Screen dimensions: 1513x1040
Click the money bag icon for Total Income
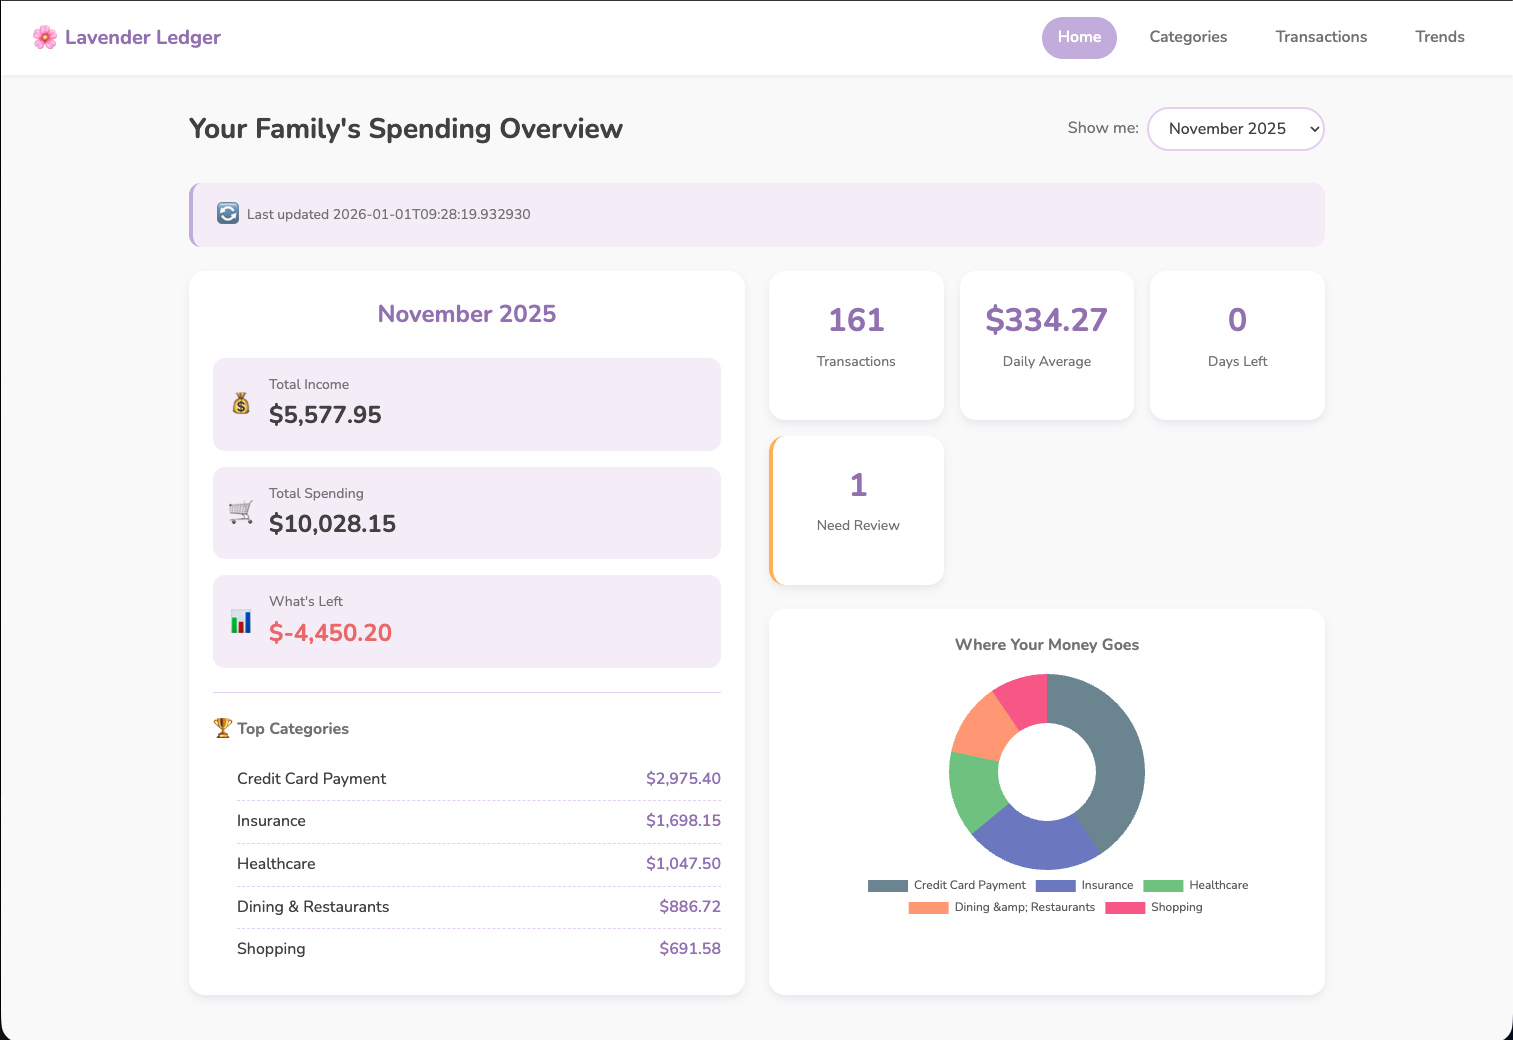coord(241,403)
